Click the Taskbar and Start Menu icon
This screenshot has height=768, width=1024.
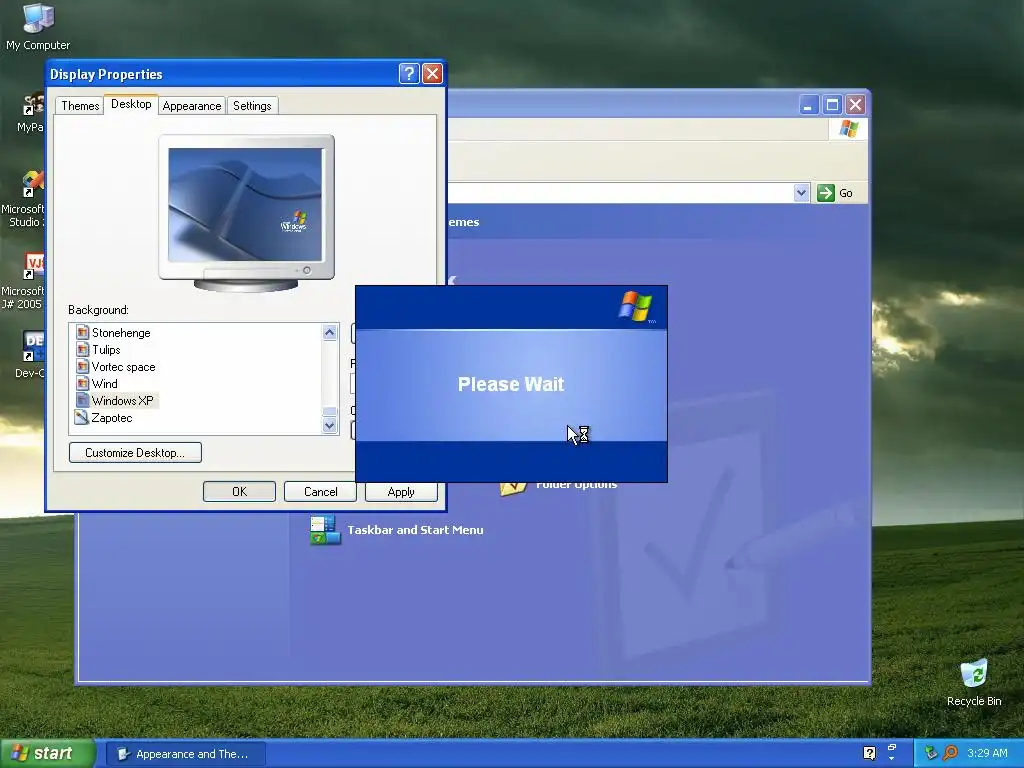pos(325,530)
